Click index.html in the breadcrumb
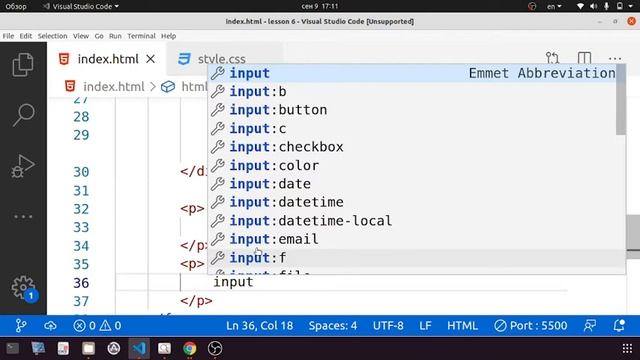This screenshot has height=360, width=640. coord(113,87)
